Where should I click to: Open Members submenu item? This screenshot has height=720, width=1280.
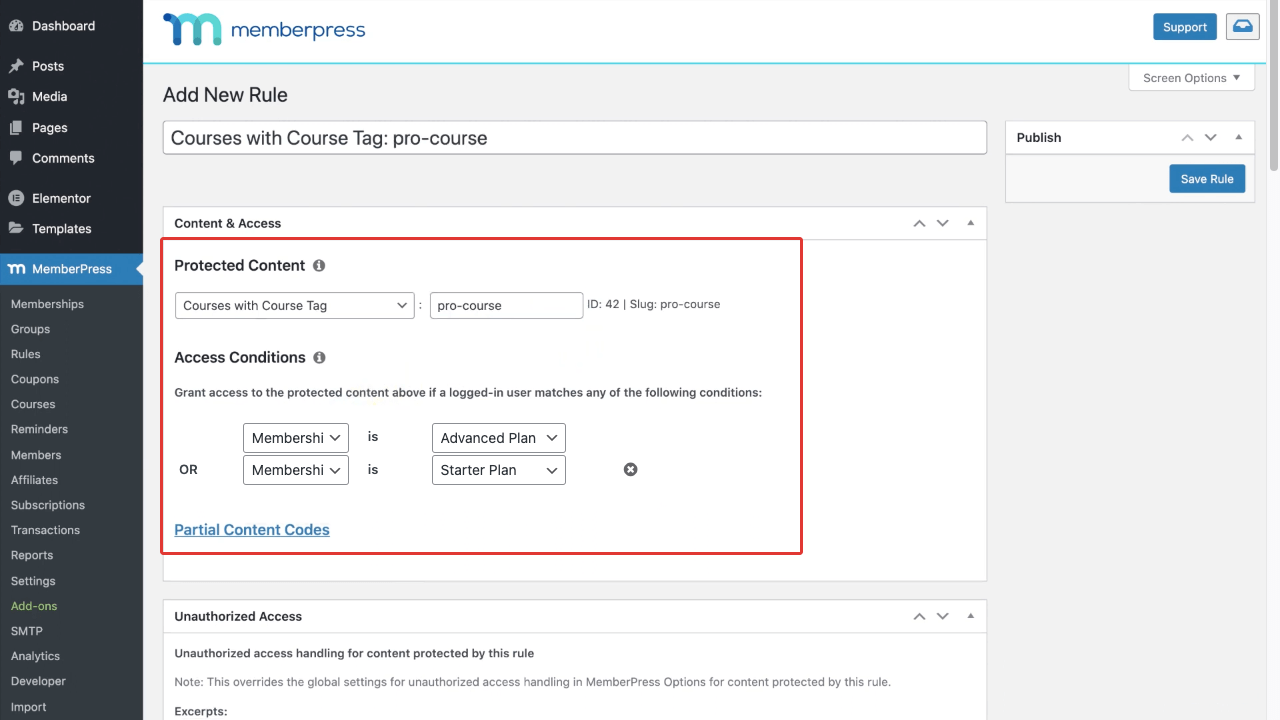click(36, 455)
